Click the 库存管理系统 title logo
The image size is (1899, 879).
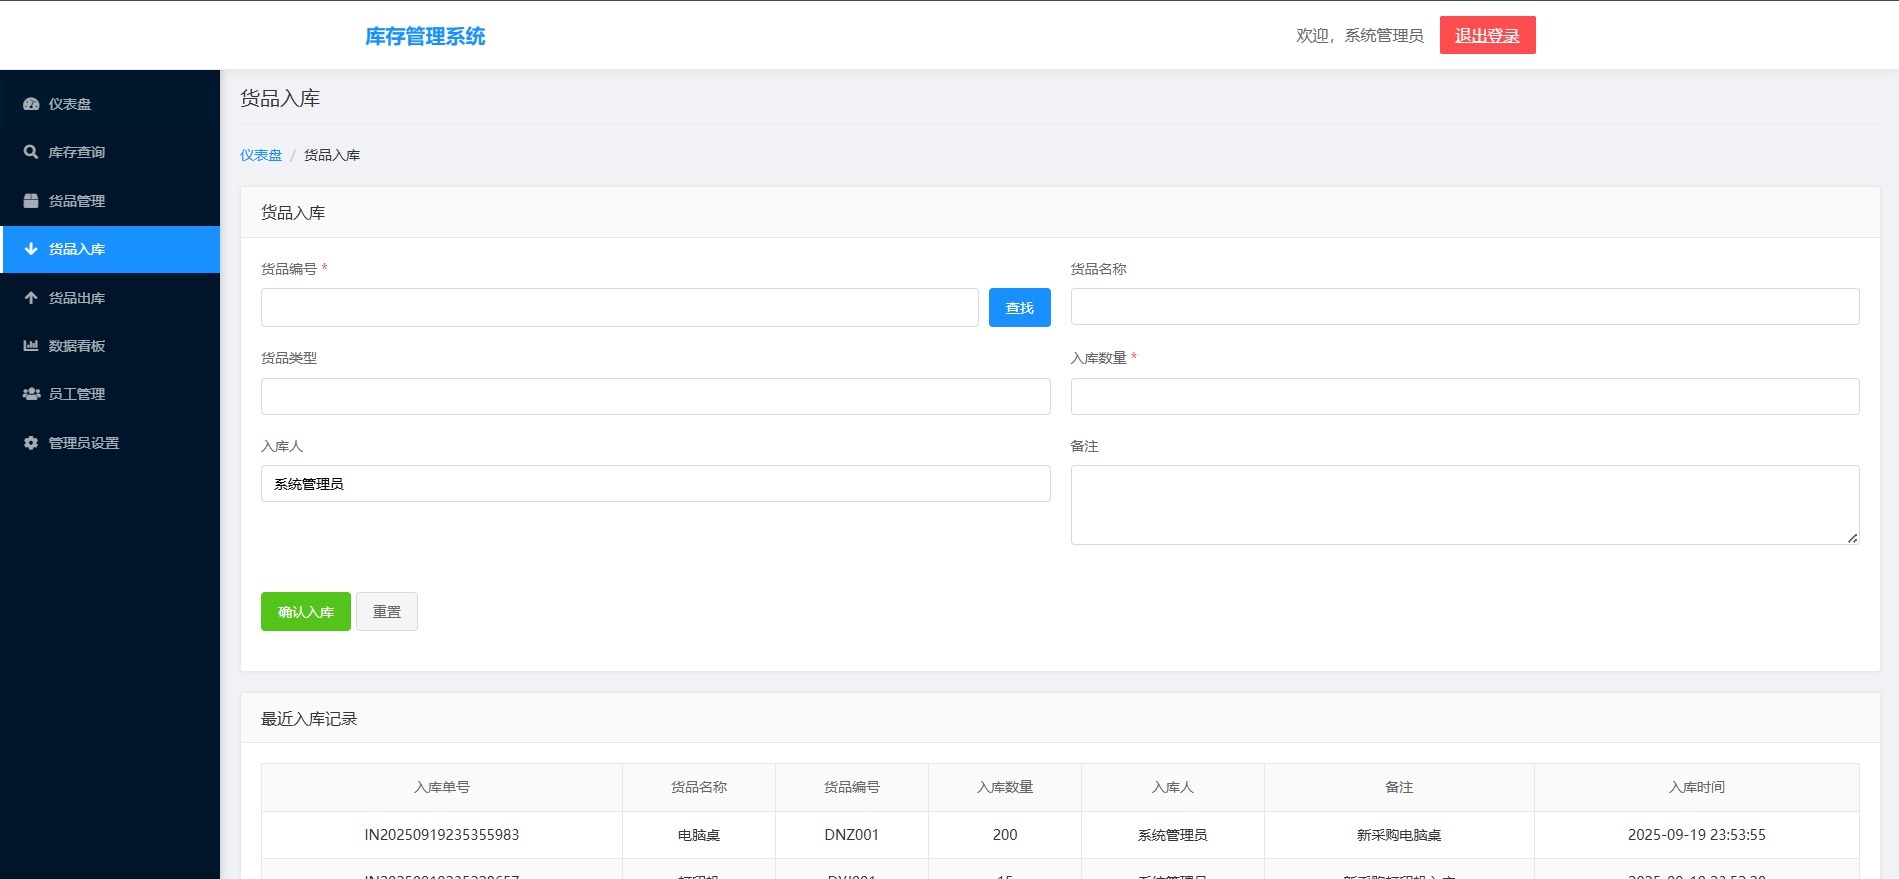[x=425, y=37]
